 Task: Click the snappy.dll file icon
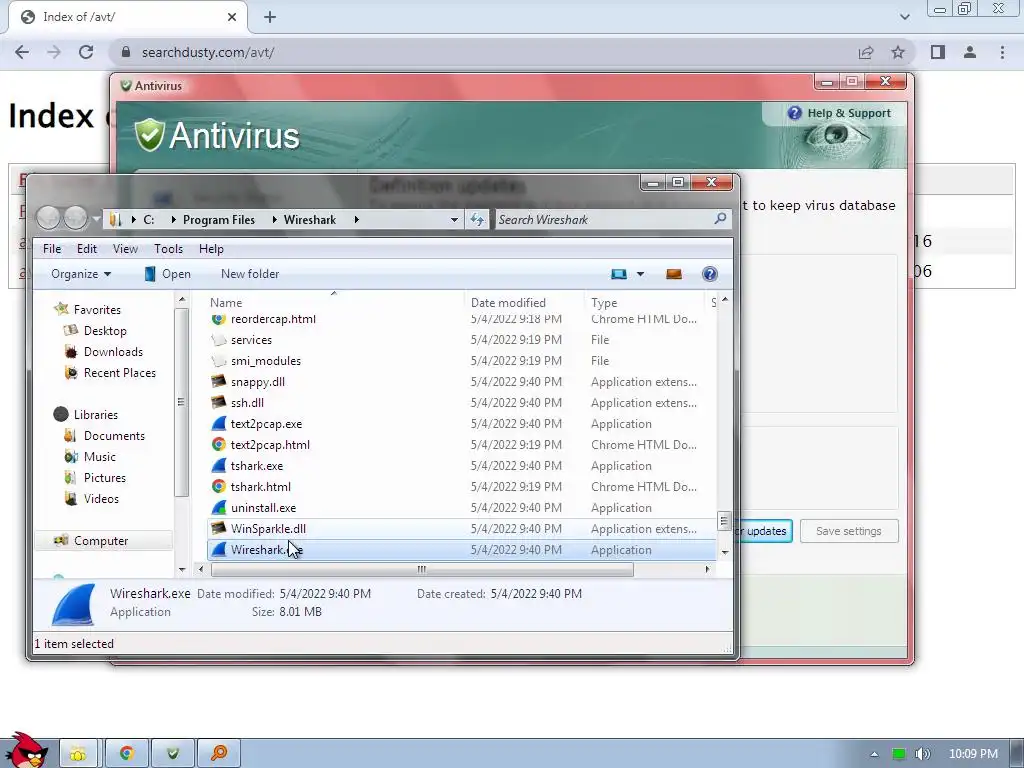pos(219,381)
